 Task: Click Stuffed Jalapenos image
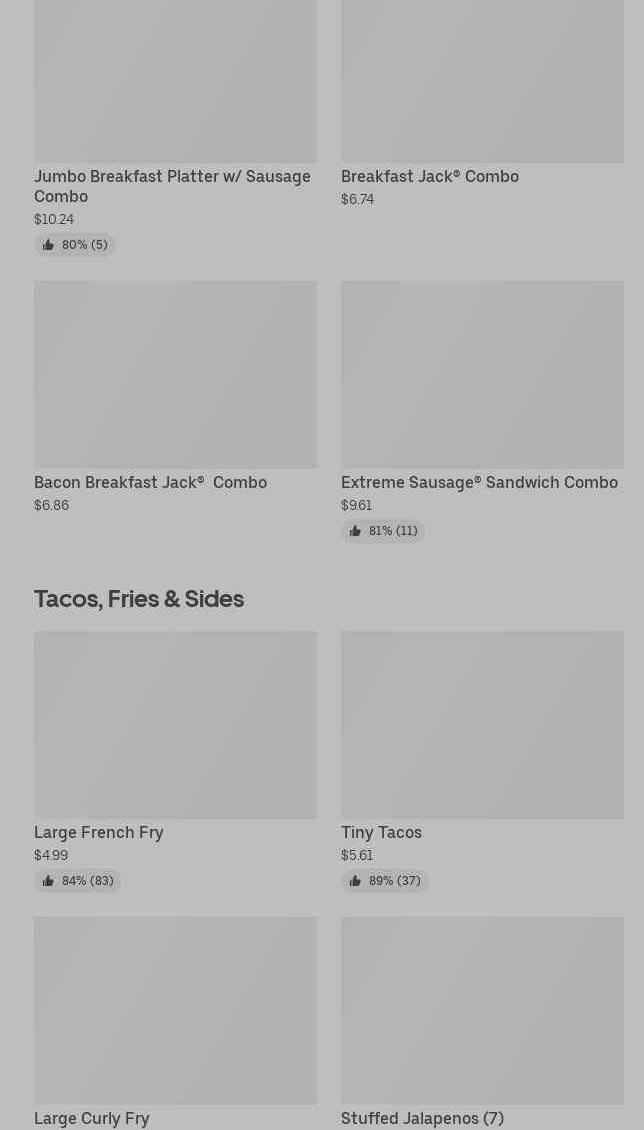click(x=482, y=1010)
